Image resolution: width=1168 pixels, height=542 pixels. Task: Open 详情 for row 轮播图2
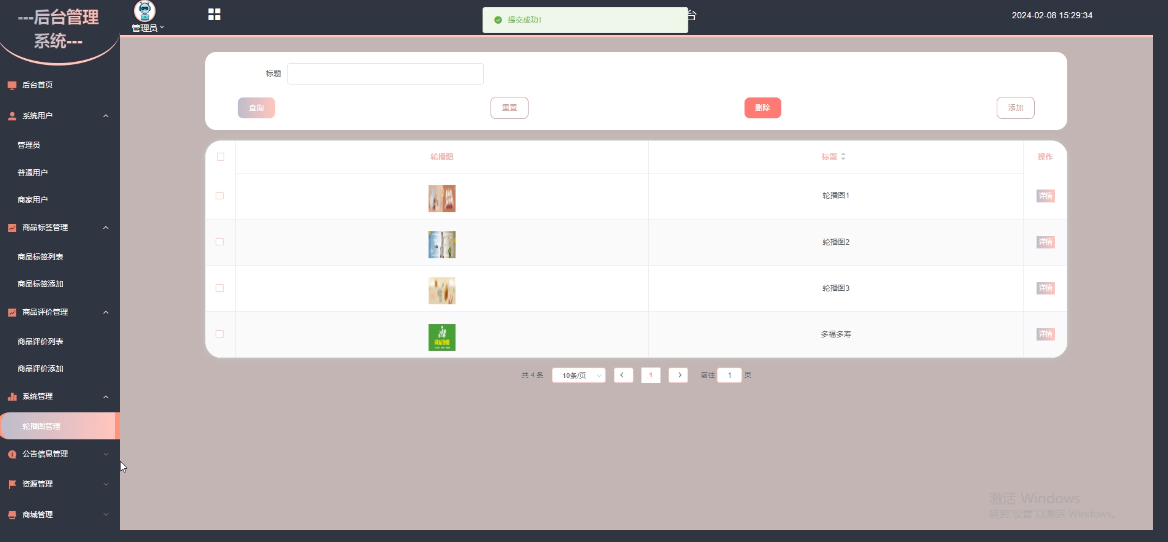(x=1045, y=243)
